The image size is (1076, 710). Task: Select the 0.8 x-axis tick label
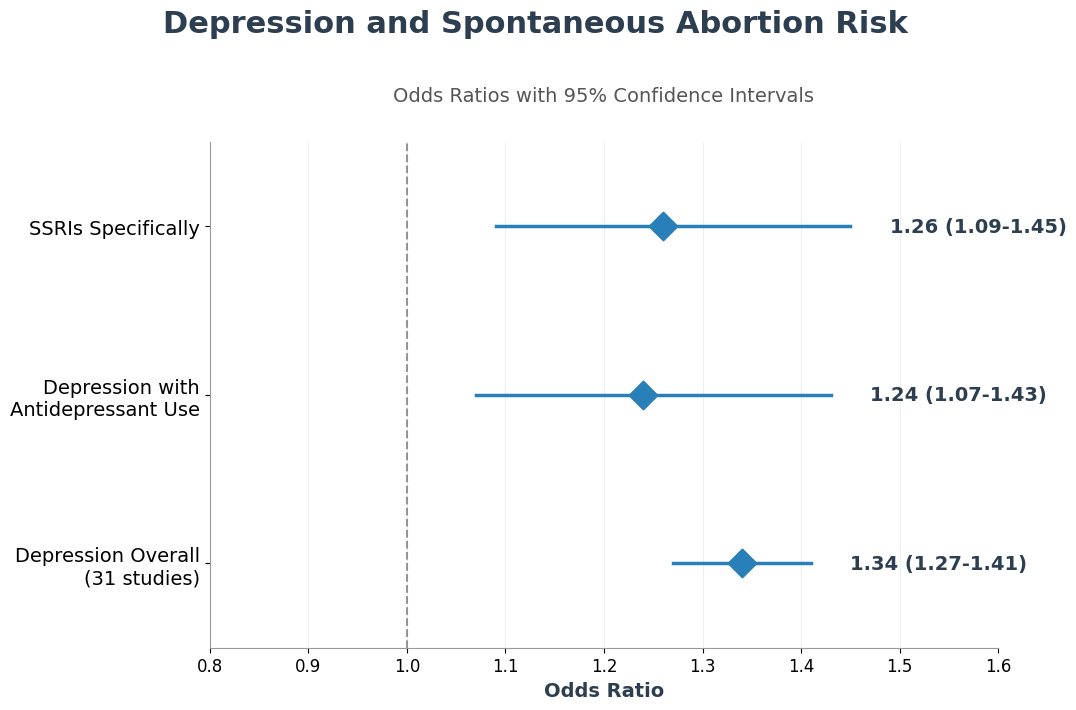coord(210,666)
